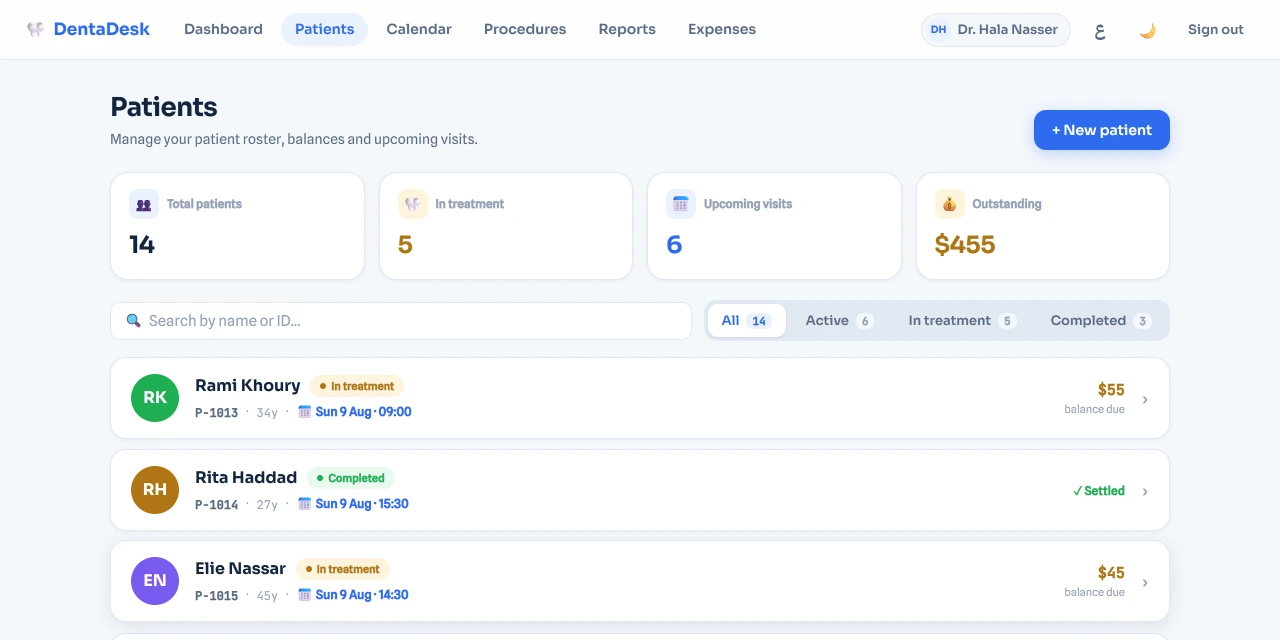
Task: Click the DH initials badge in the header
Action: tap(938, 30)
